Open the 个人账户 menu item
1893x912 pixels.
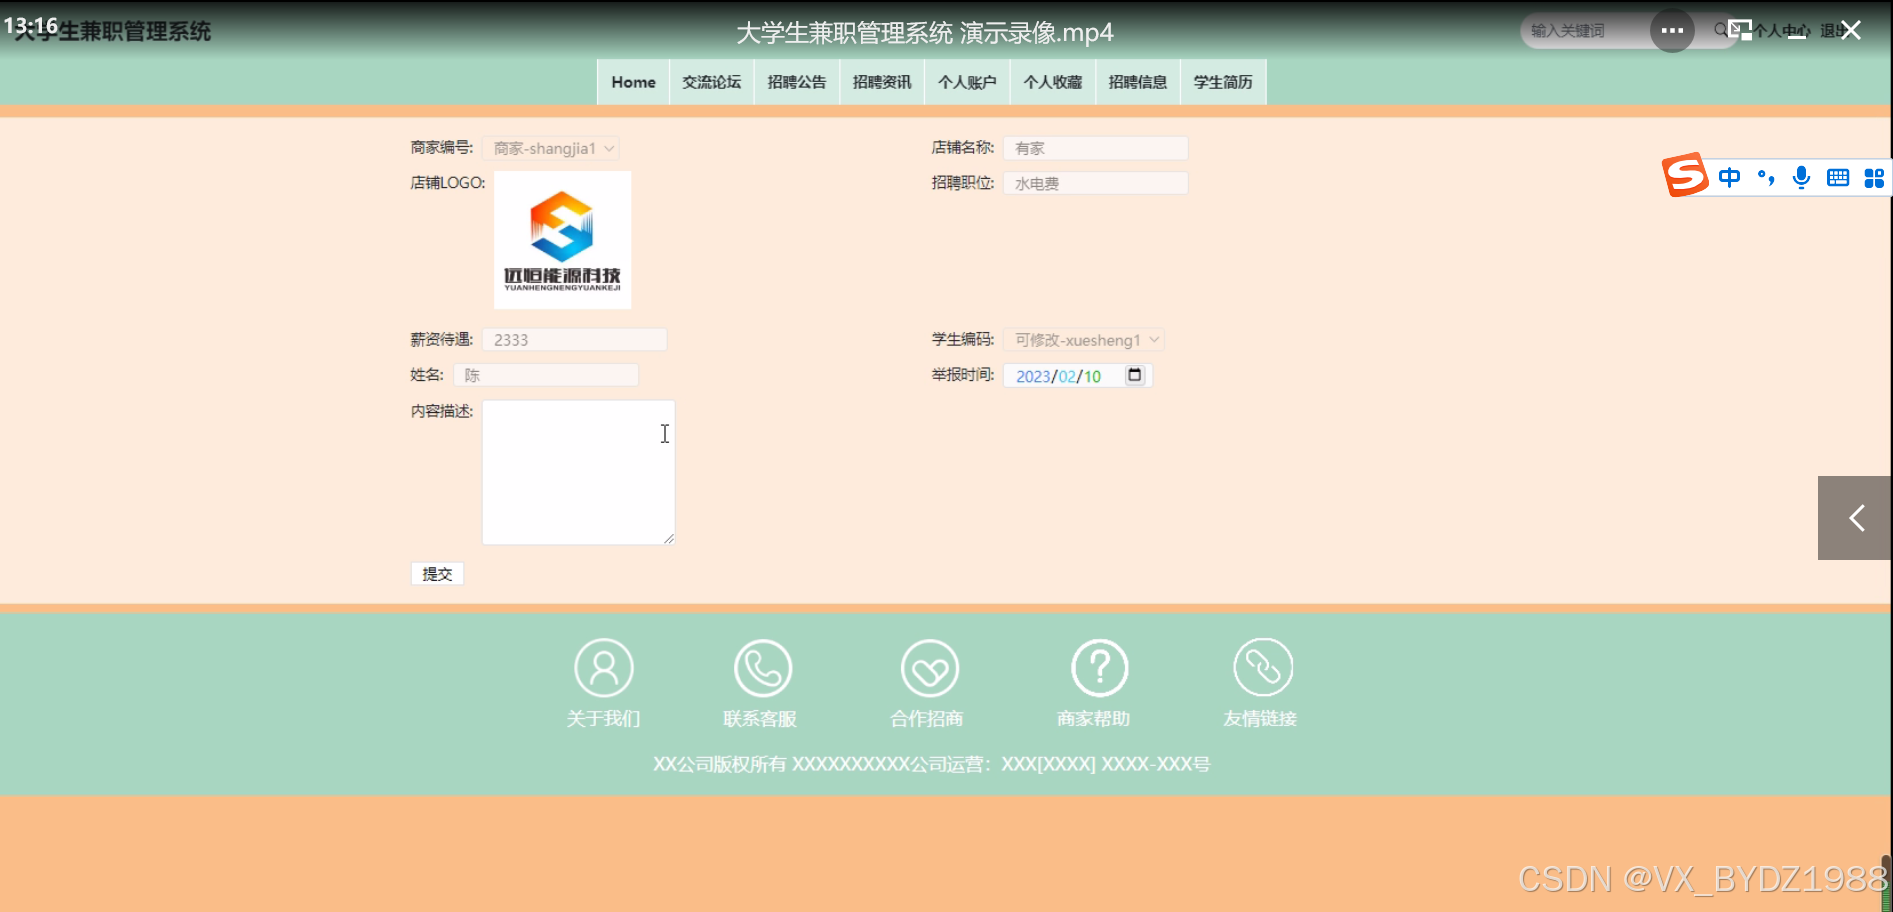pyautogui.click(x=967, y=82)
